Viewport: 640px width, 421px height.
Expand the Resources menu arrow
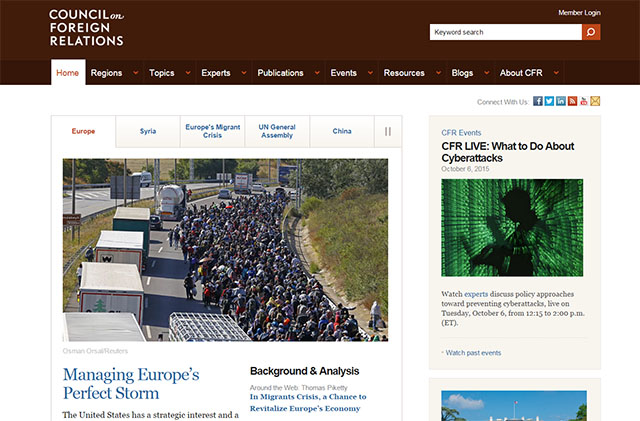pos(438,73)
